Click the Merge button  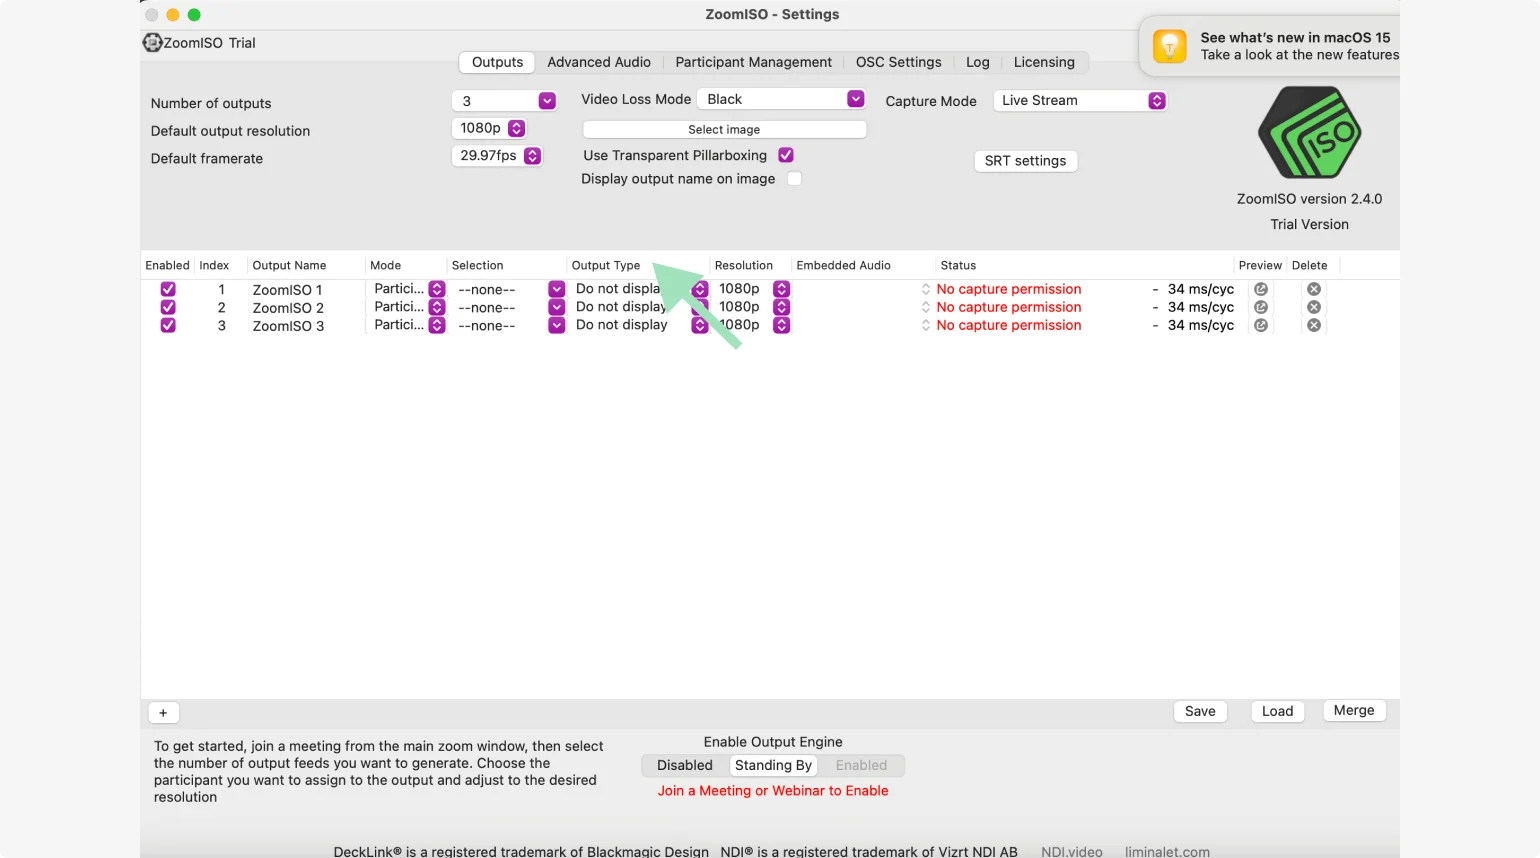(x=1353, y=710)
